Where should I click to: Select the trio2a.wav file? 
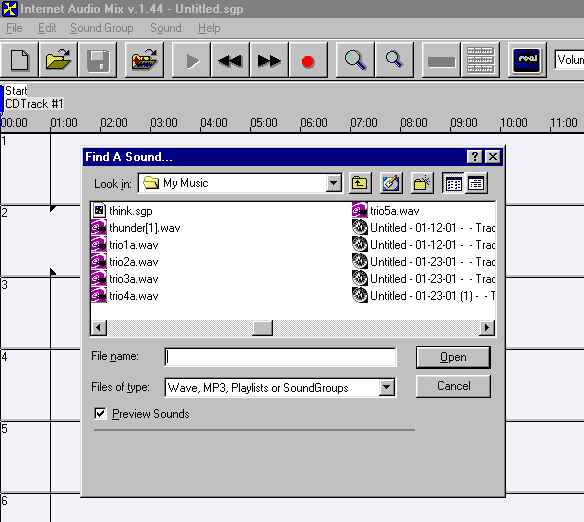[x=125, y=262]
